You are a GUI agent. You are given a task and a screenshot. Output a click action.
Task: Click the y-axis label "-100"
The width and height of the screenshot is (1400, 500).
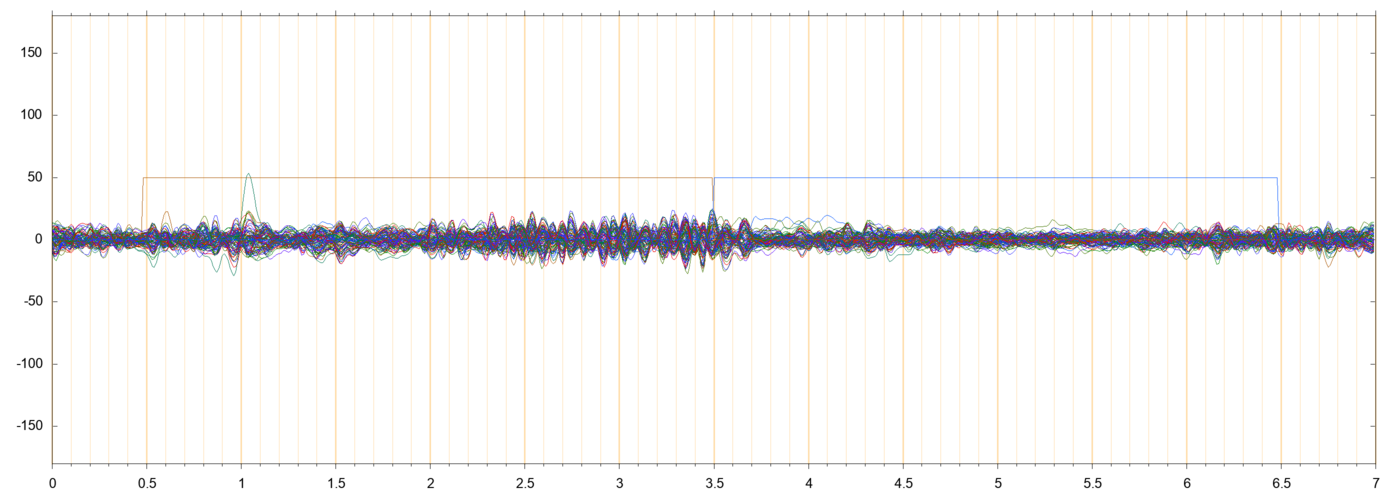tap(31, 363)
